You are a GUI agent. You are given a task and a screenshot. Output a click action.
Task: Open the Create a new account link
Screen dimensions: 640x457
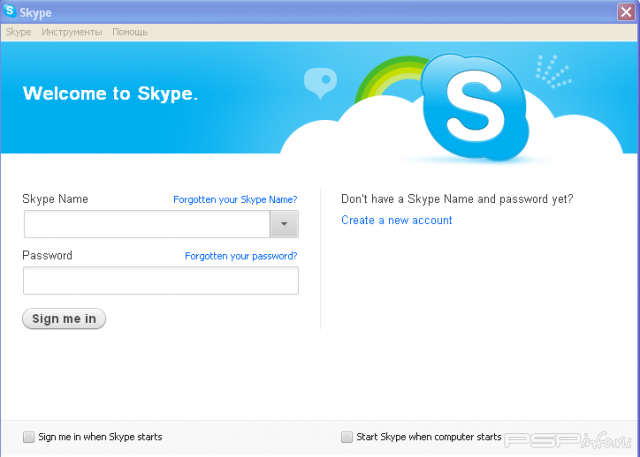pyautogui.click(x=396, y=220)
